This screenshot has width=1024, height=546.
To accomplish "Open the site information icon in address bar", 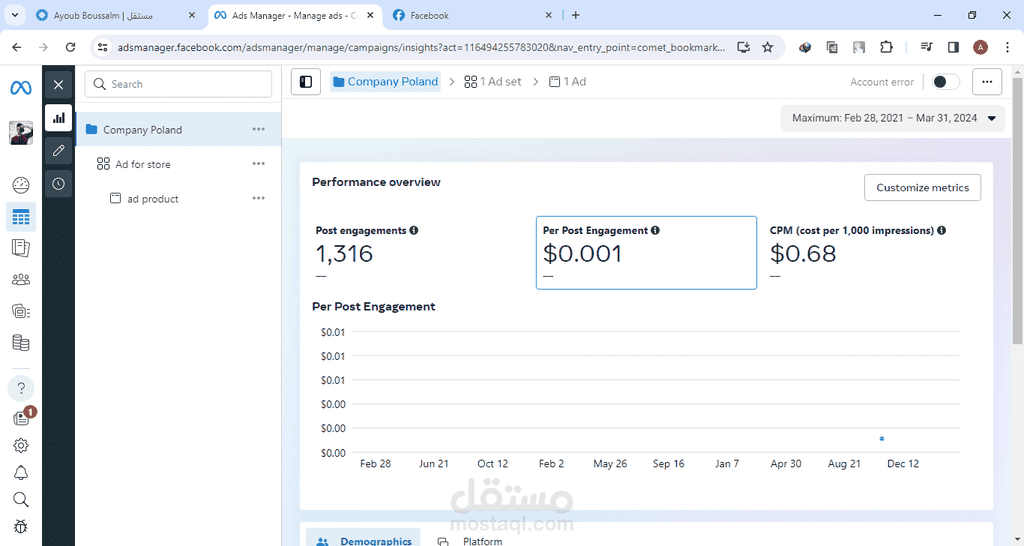I will [x=101, y=47].
